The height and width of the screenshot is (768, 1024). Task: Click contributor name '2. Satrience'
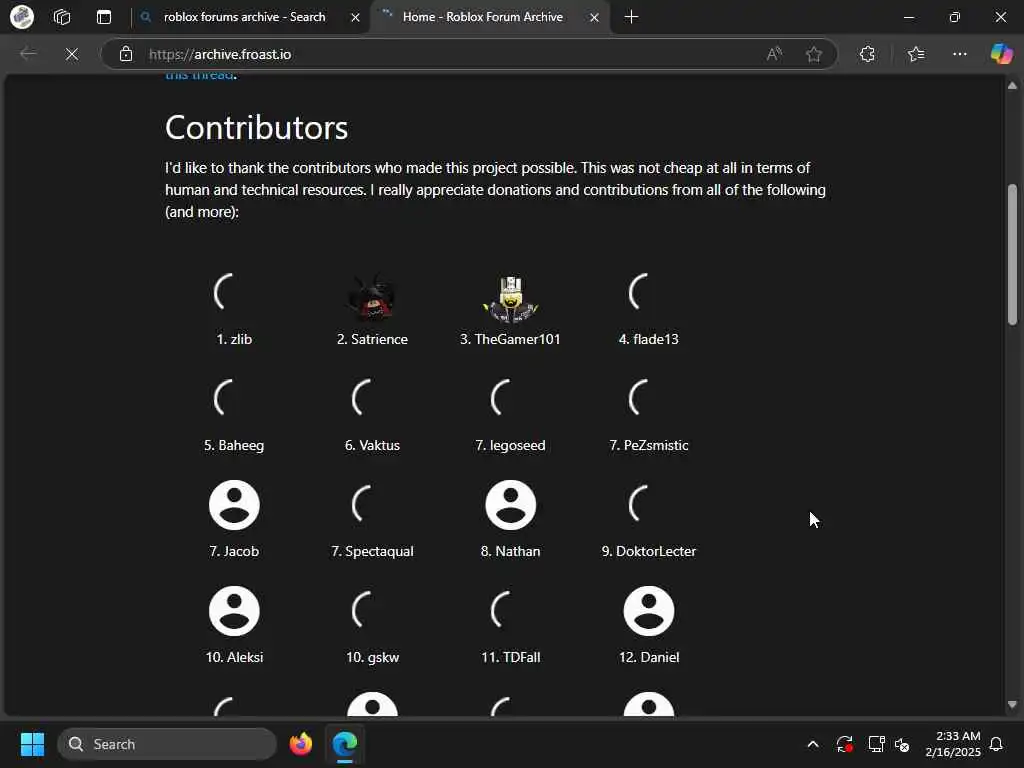372,339
